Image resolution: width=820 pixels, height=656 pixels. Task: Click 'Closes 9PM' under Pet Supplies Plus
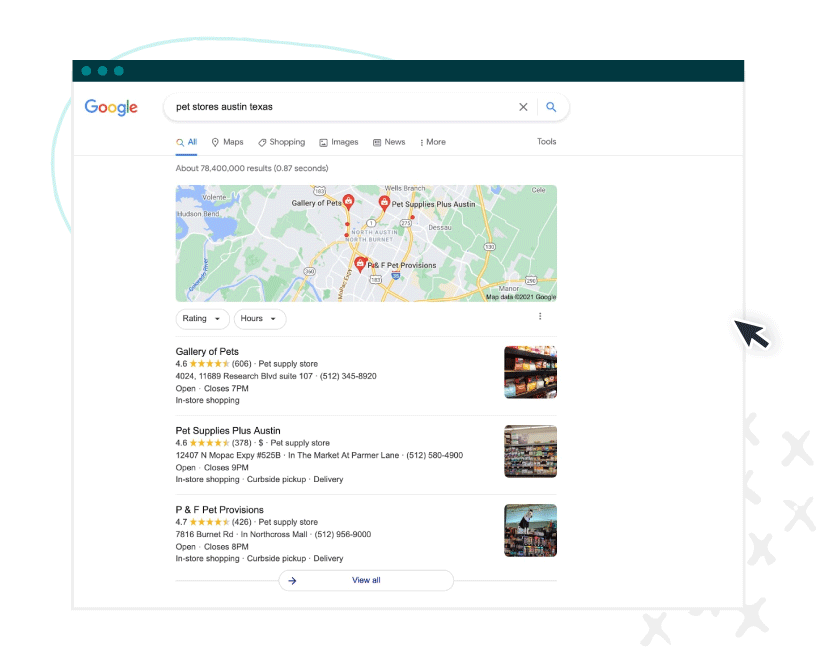[226, 468]
